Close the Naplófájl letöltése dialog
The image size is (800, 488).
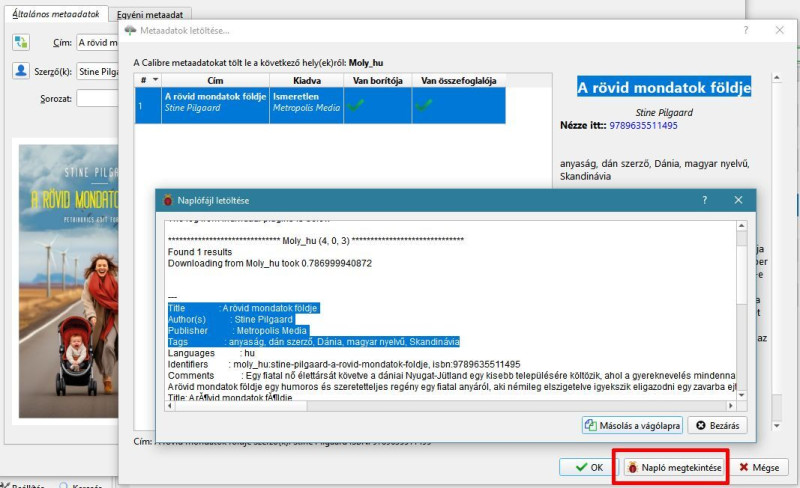click(738, 200)
